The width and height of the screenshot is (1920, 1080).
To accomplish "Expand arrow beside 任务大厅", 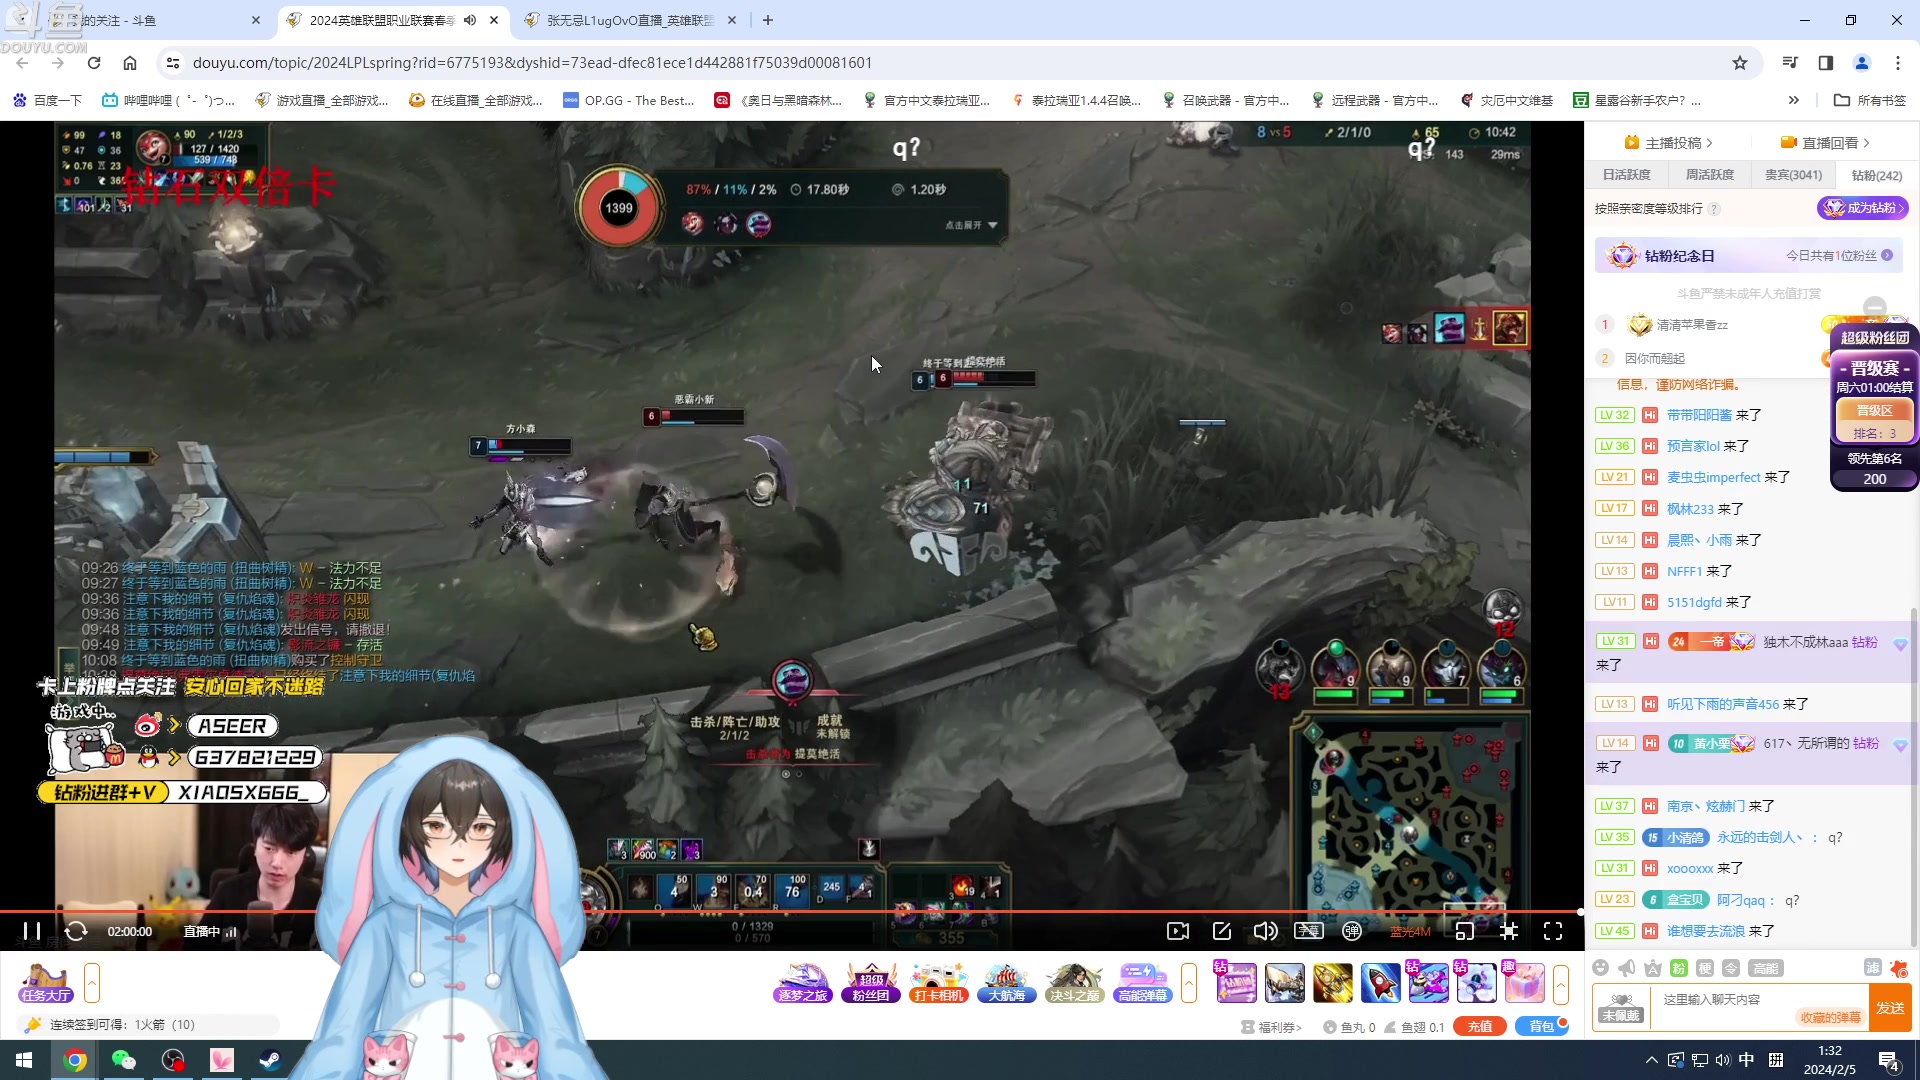I will [92, 983].
